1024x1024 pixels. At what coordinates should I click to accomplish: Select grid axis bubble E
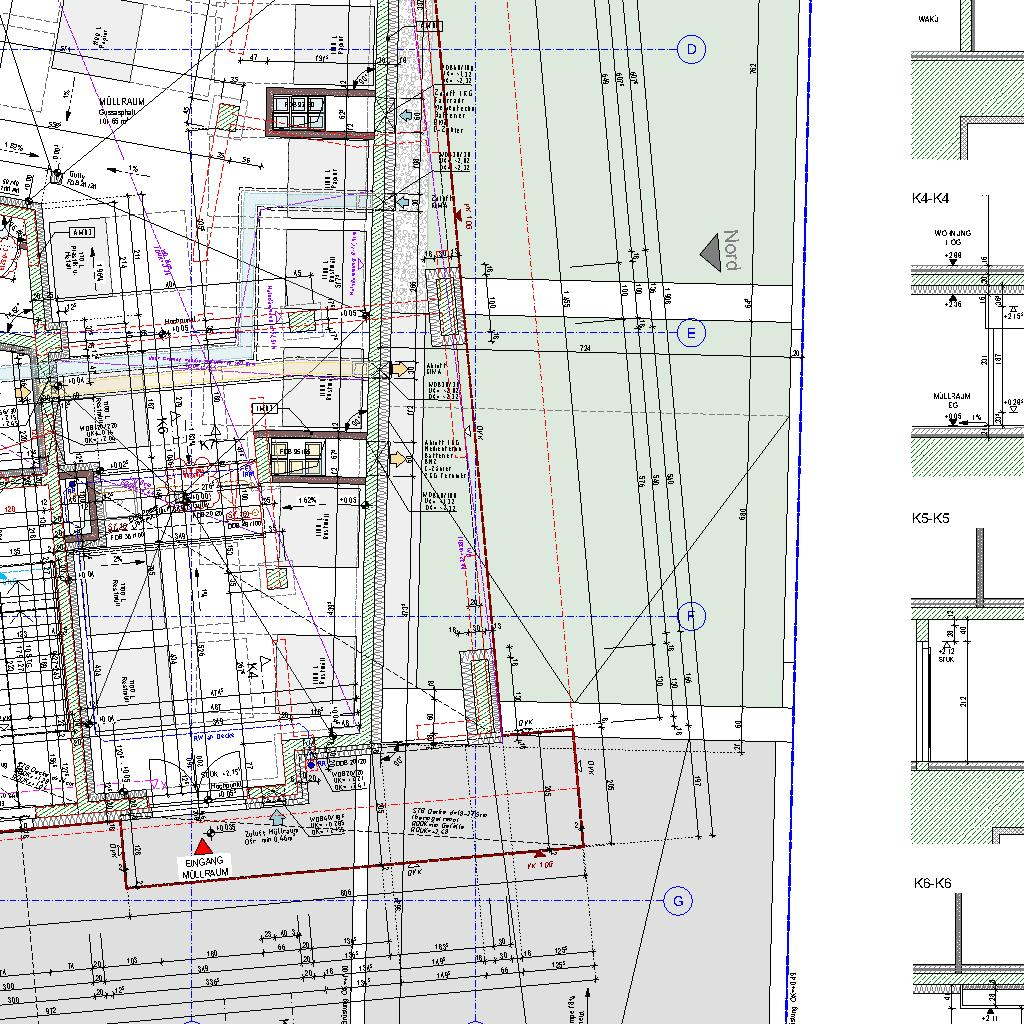coord(691,333)
